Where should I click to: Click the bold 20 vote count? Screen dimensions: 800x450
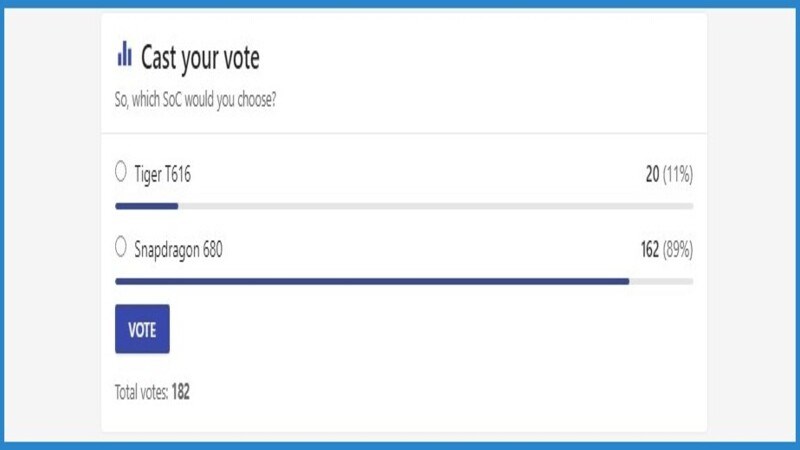652,175
